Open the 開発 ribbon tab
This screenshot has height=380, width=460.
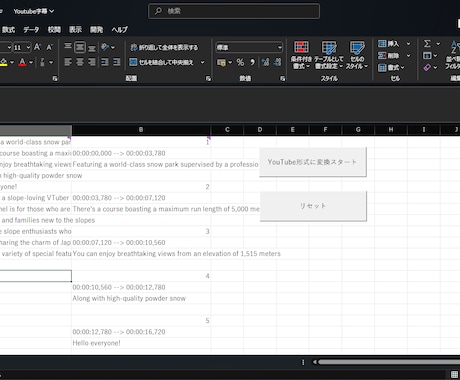click(97, 30)
